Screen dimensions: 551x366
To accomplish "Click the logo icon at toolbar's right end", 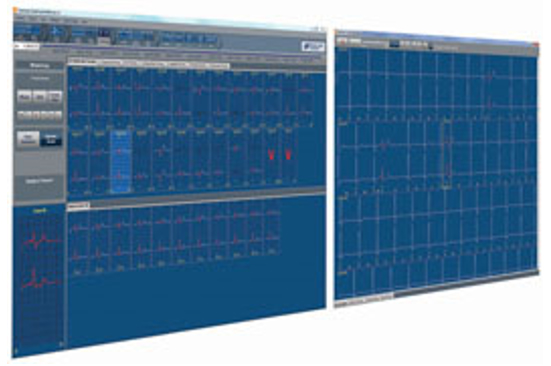I will 312,46.
